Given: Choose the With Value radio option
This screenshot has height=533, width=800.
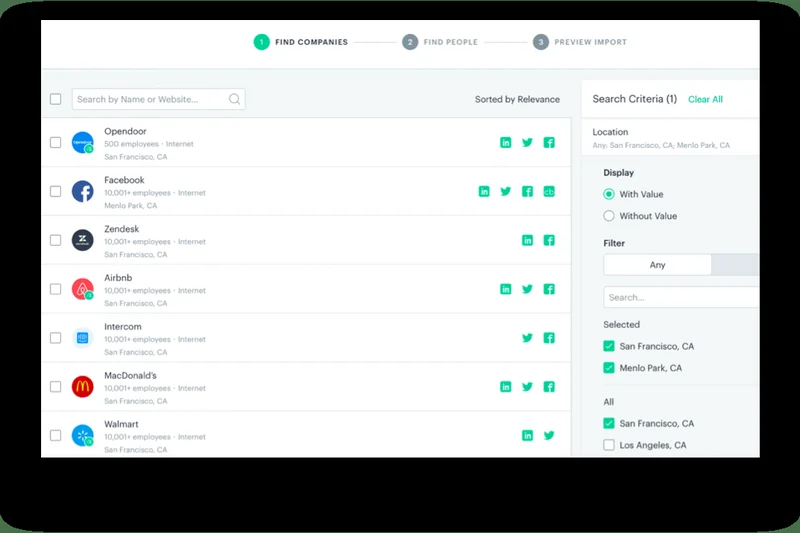Looking at the screenshot, I should pyautogui.click(x=609, y=194).
